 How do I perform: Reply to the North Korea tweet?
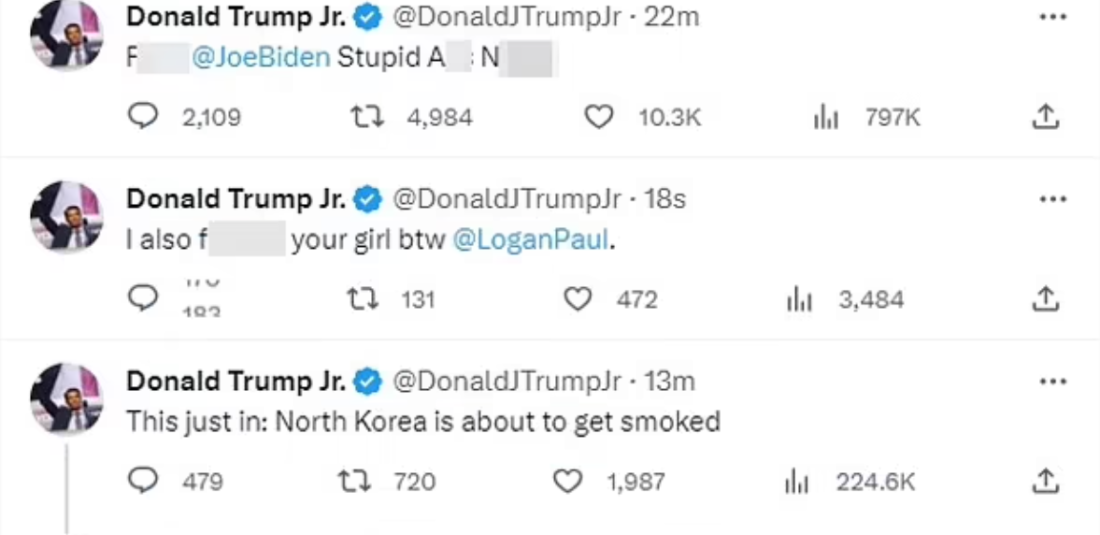(144, 481)
